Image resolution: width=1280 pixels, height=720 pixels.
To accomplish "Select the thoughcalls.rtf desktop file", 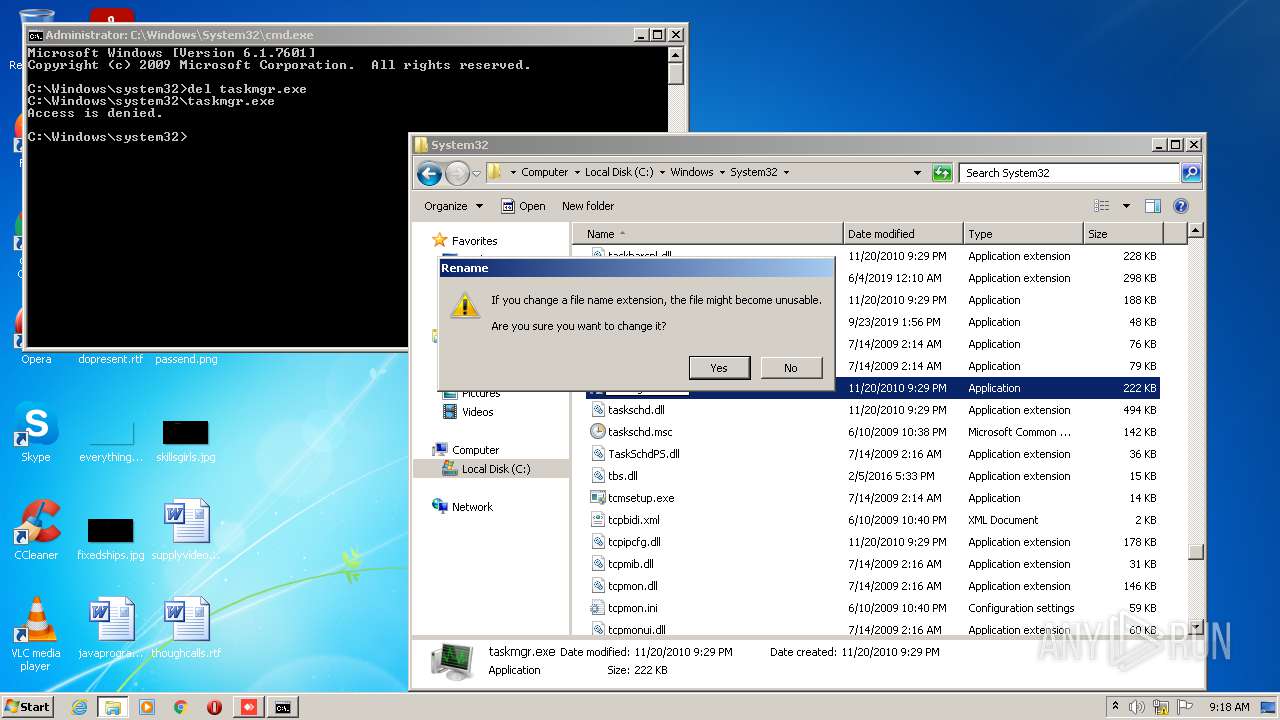I will 186,629.
